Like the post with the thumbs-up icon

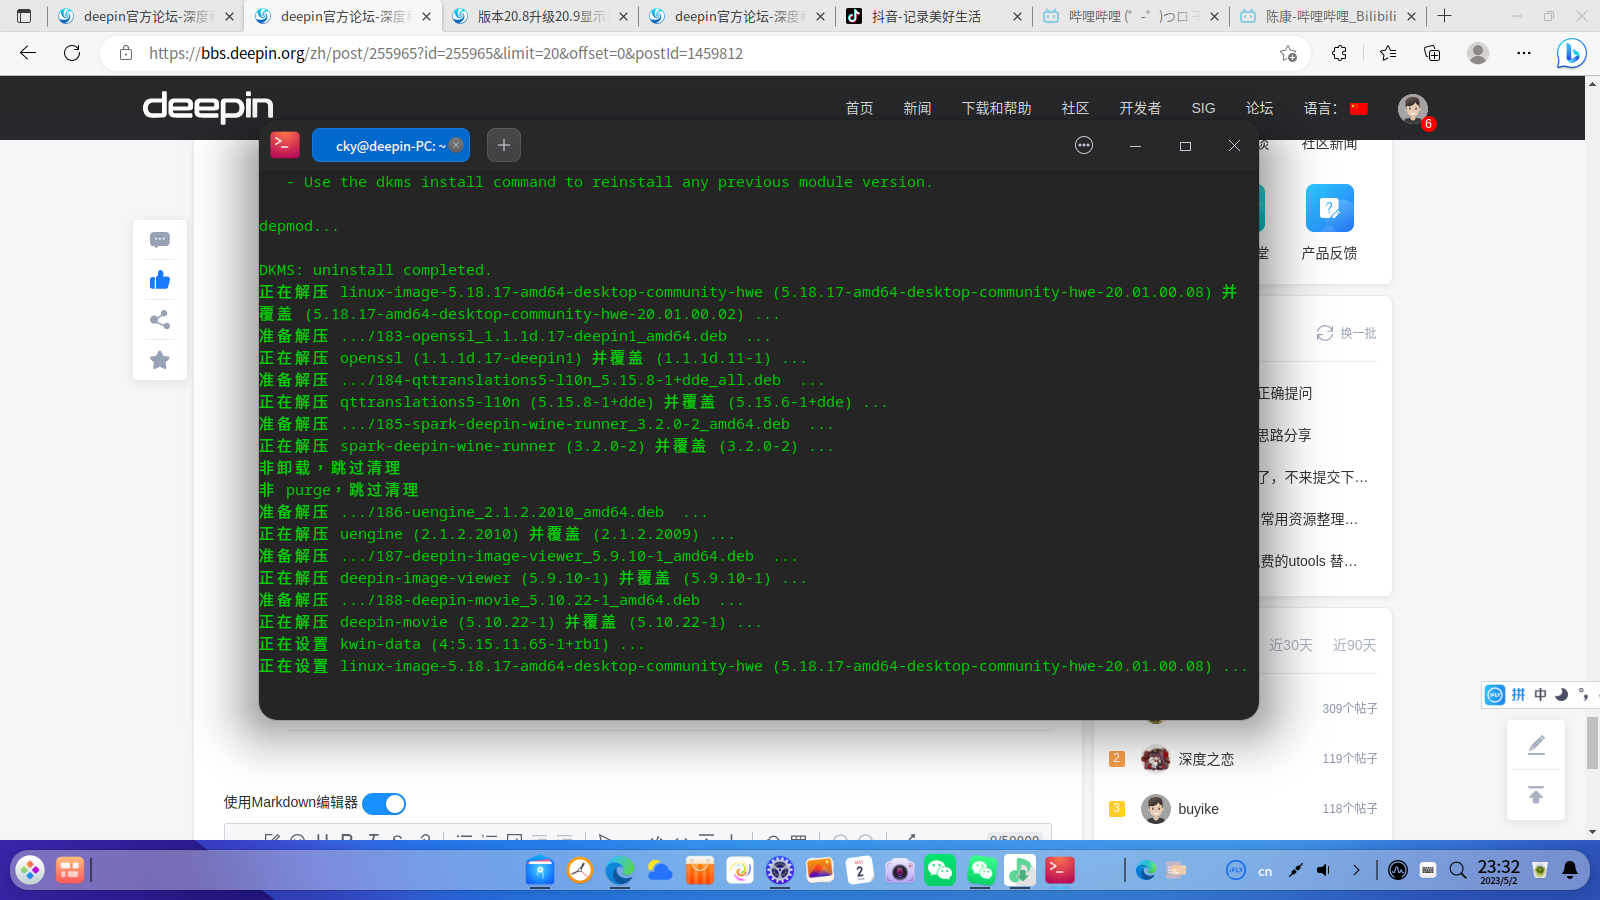(x=159, y=280)
